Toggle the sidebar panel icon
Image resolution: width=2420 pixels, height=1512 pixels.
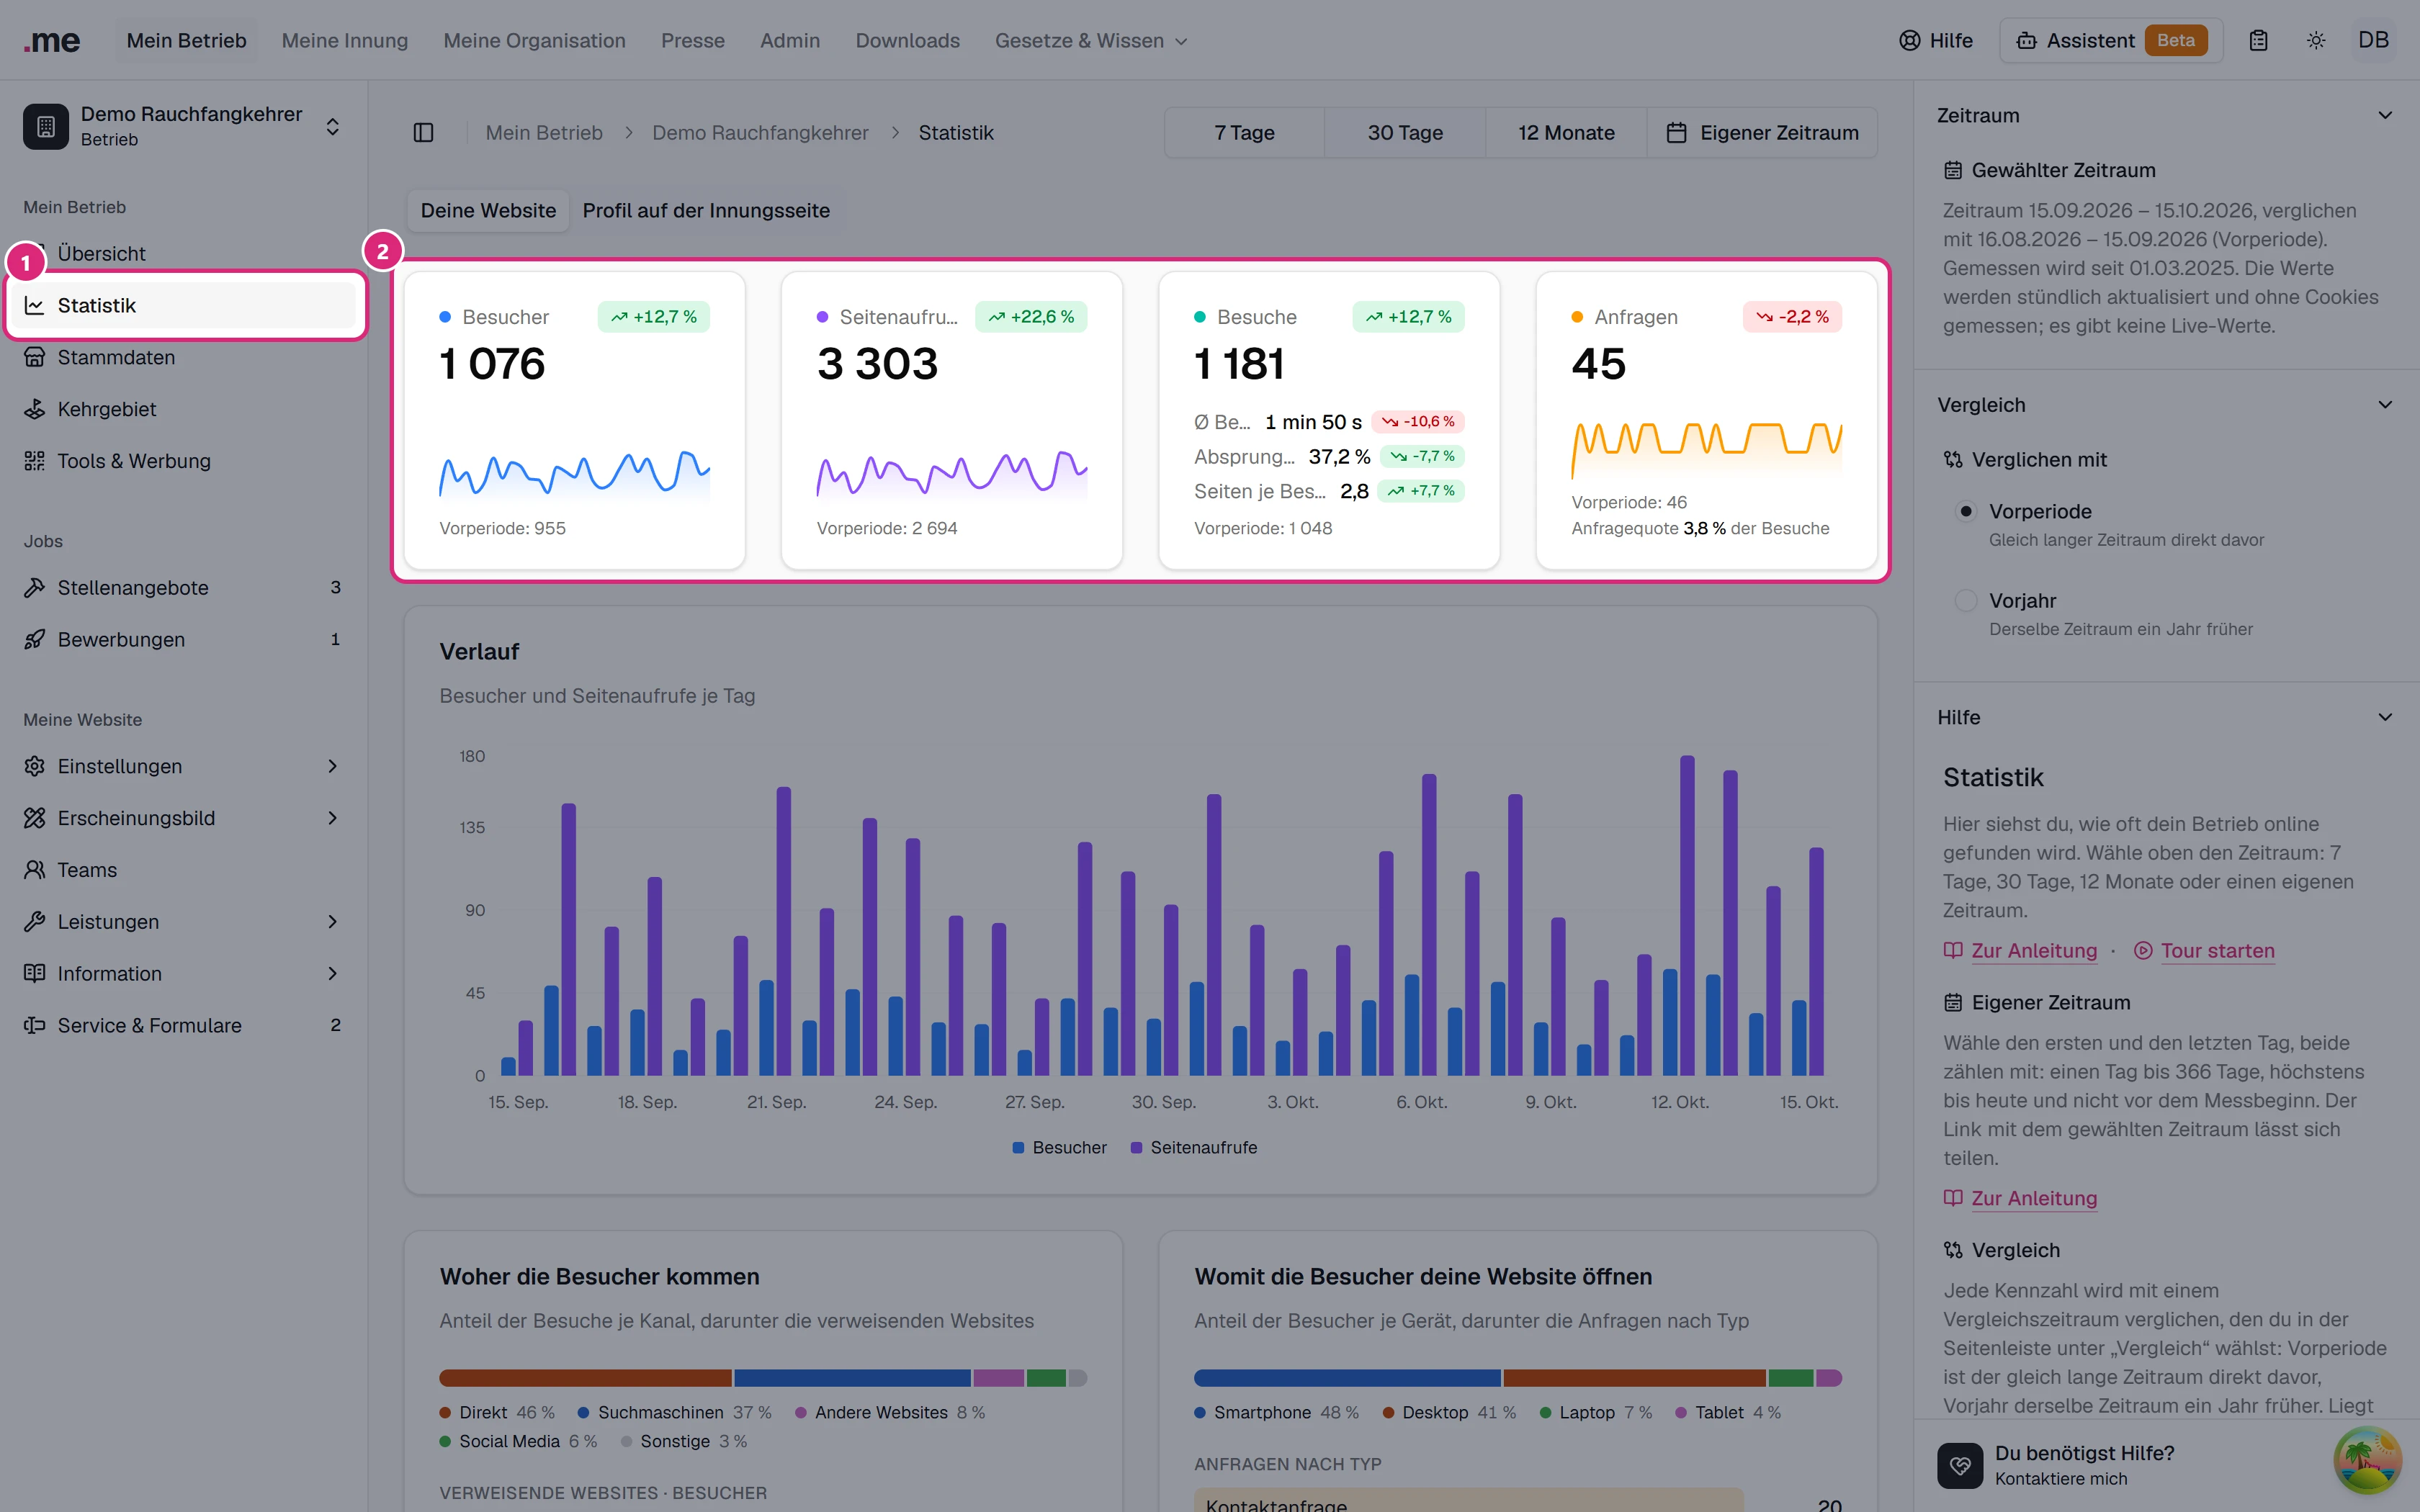423,133
